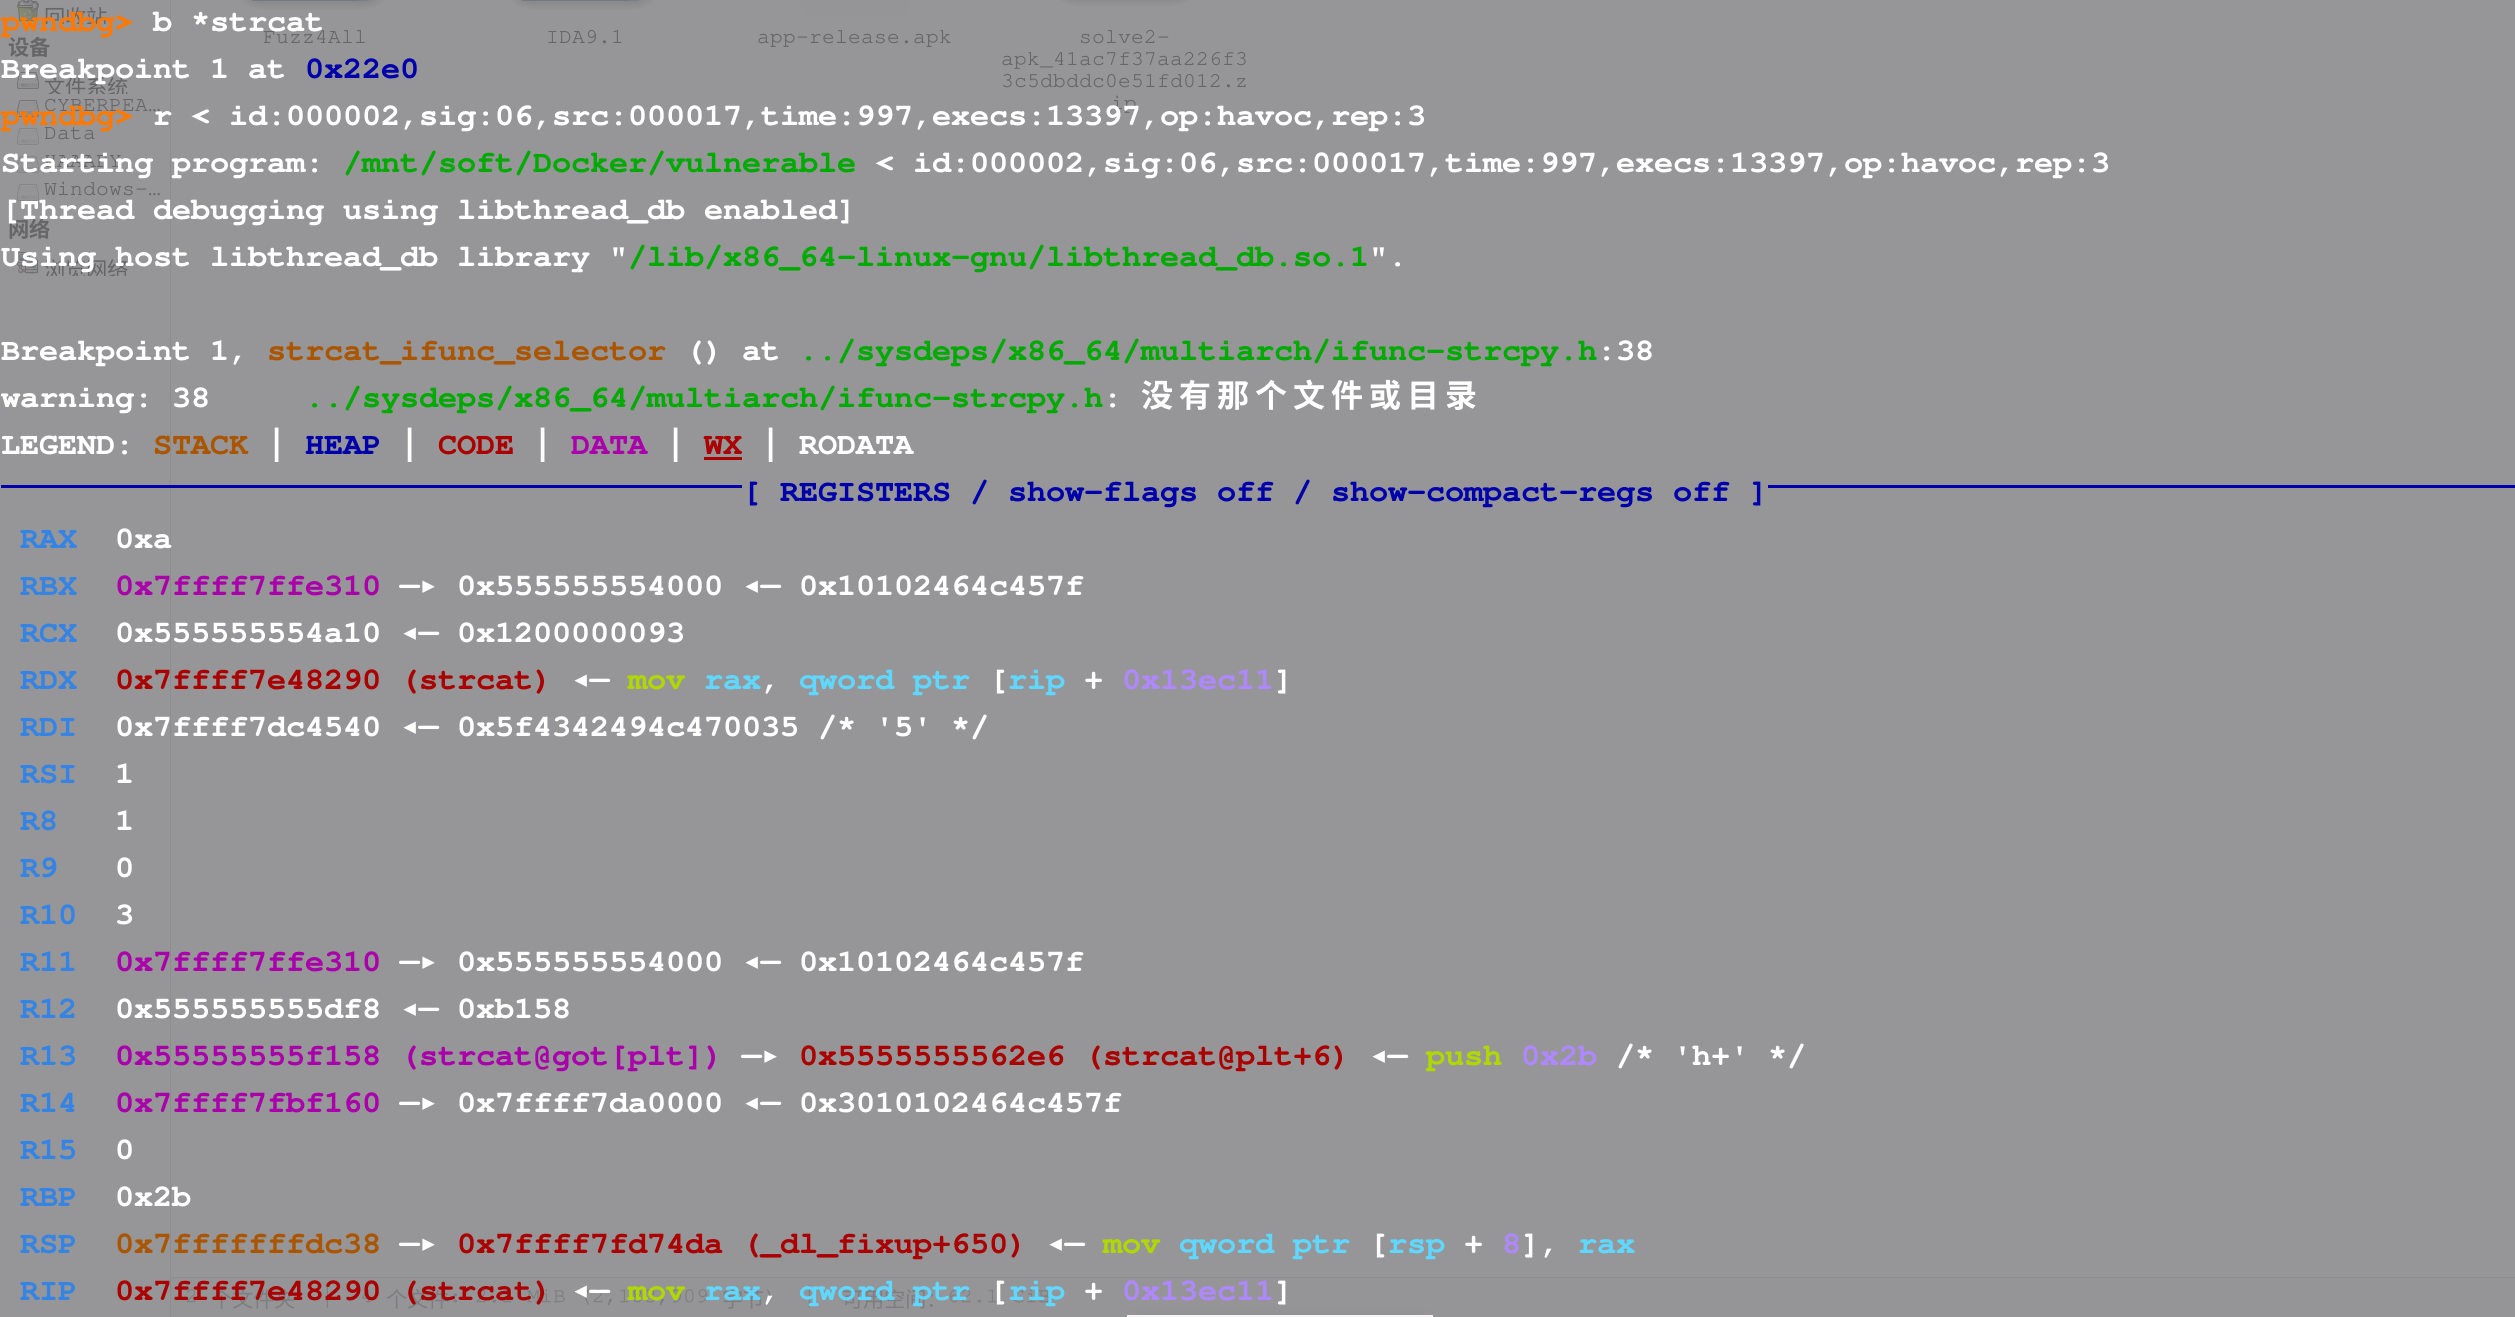Screen dimensions: 2515x1317
Task: Select the Data drive in the background sidebar
Action: pos(68,134)
